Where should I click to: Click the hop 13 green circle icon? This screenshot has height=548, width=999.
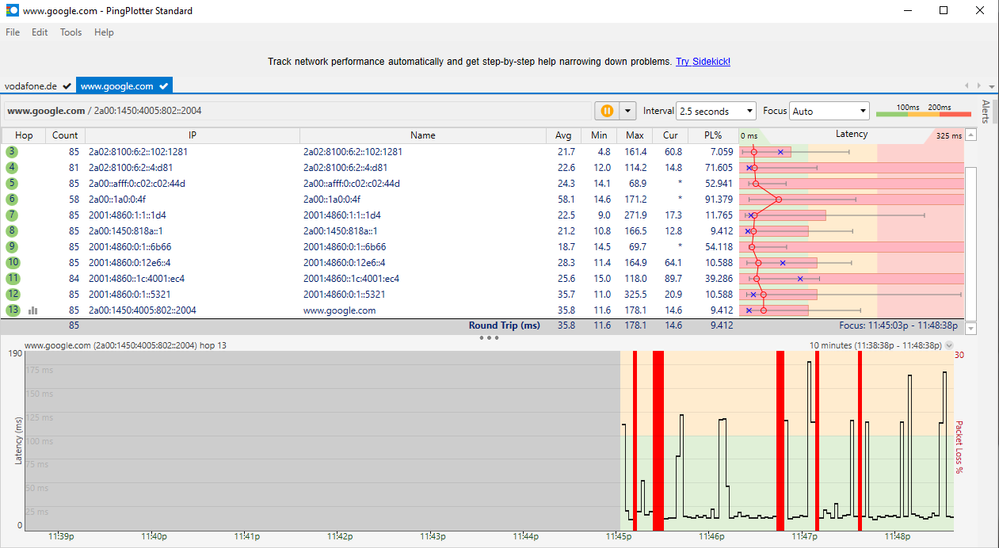tap(13, 310)
